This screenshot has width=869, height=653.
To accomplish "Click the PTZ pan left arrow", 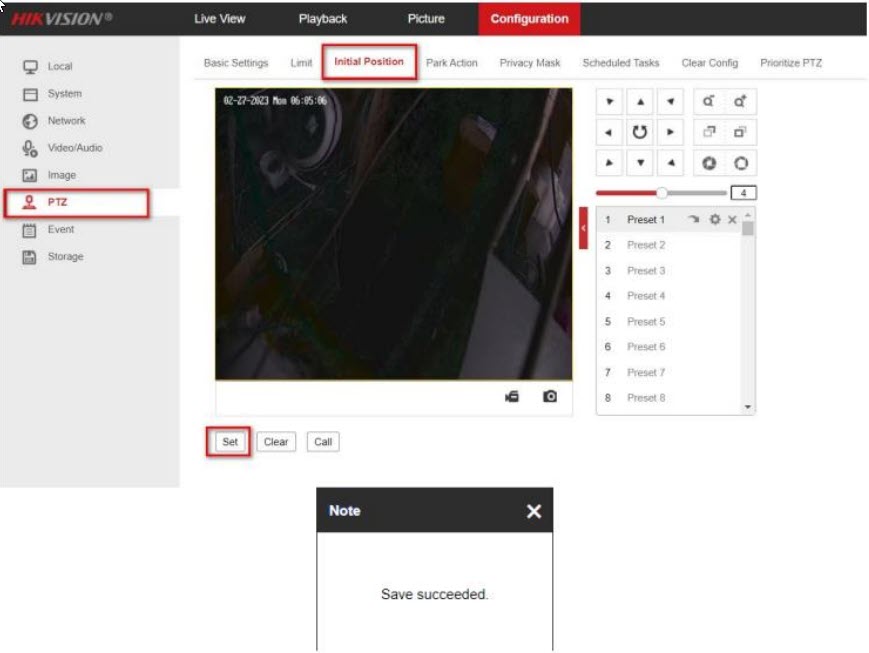I will coord(608,132).
